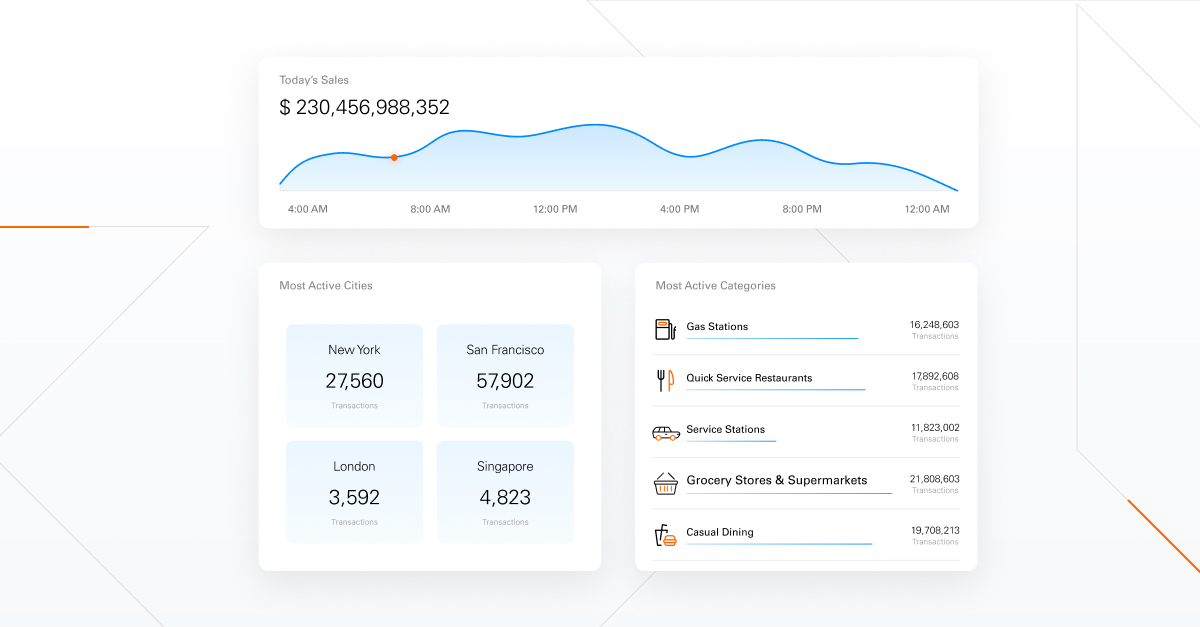Click the shopping basket icon
1200x627 pixels.
(x=665, y=484)
